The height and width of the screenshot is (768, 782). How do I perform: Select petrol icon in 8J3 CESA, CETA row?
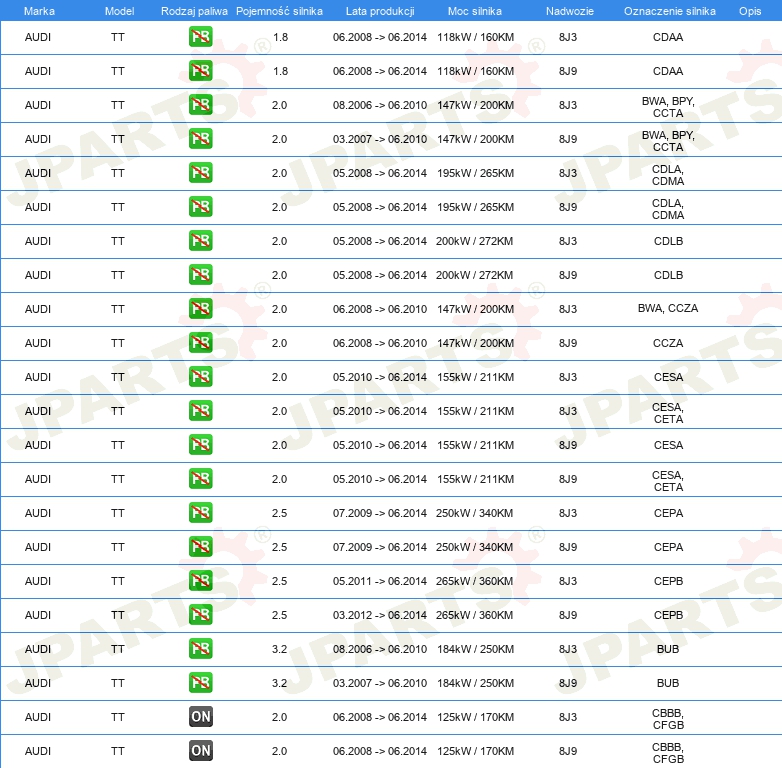(200, 410)
